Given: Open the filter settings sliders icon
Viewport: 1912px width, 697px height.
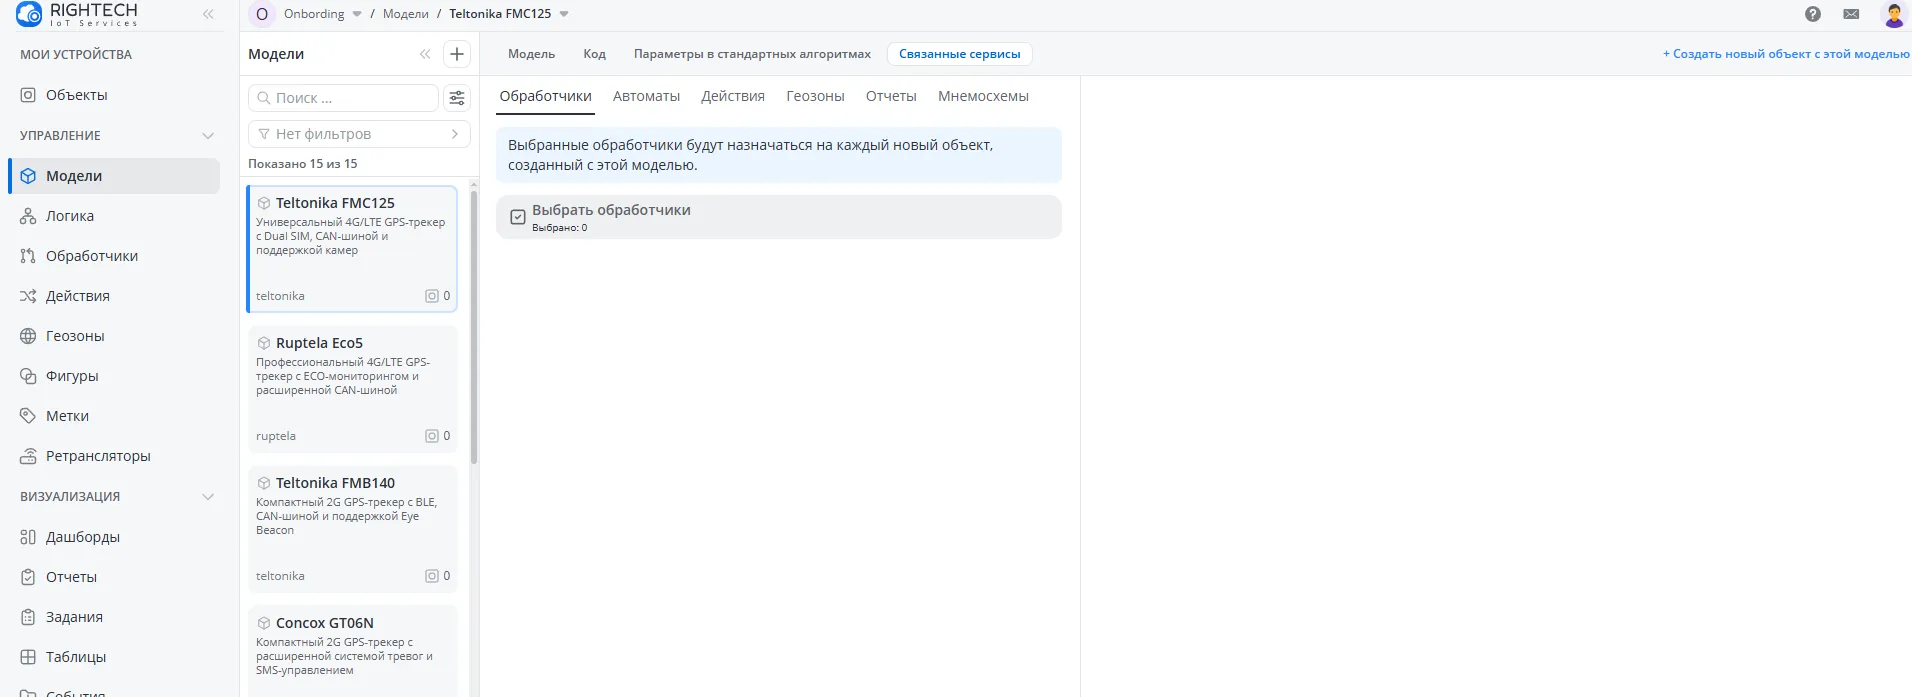Looking at the screenshot, I should click(x=457, y=98).
